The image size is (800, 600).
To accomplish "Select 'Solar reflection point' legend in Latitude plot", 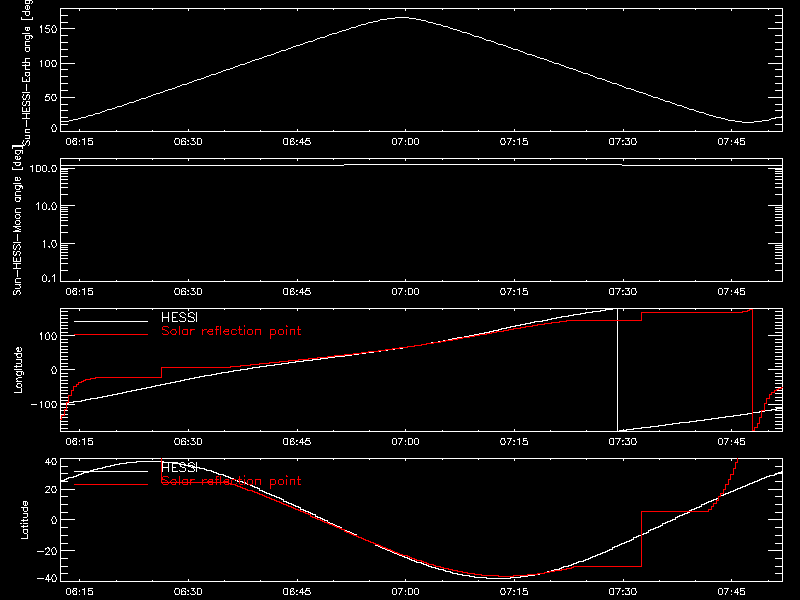I will coord(231,481).
